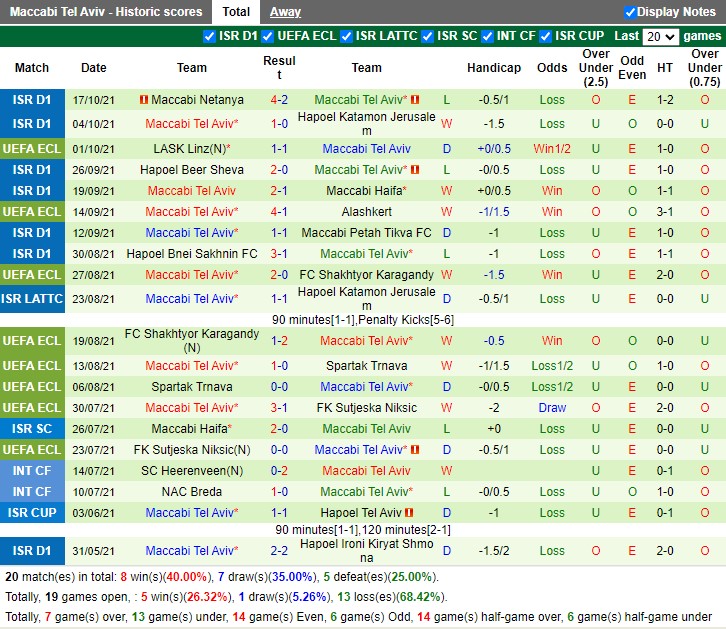Click Draw odds in 30/07/21 row
Image resolution: width=726 pixels, height=629 pixels.
pyautogui.click(x=552, y=408)
